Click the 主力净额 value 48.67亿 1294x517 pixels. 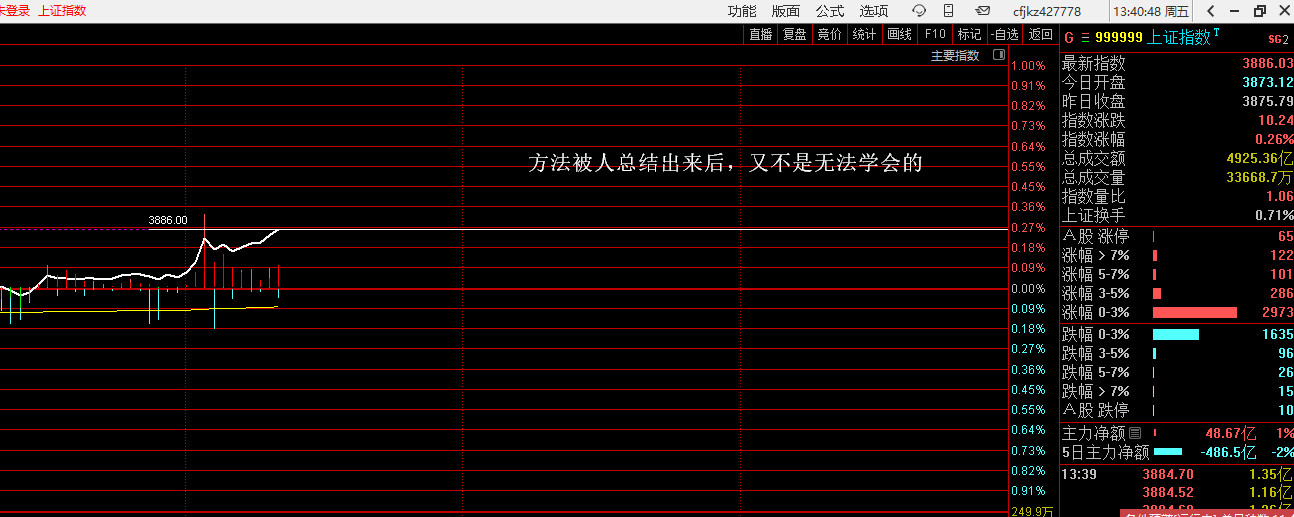pyautogui.click(x=1230, y=434)
